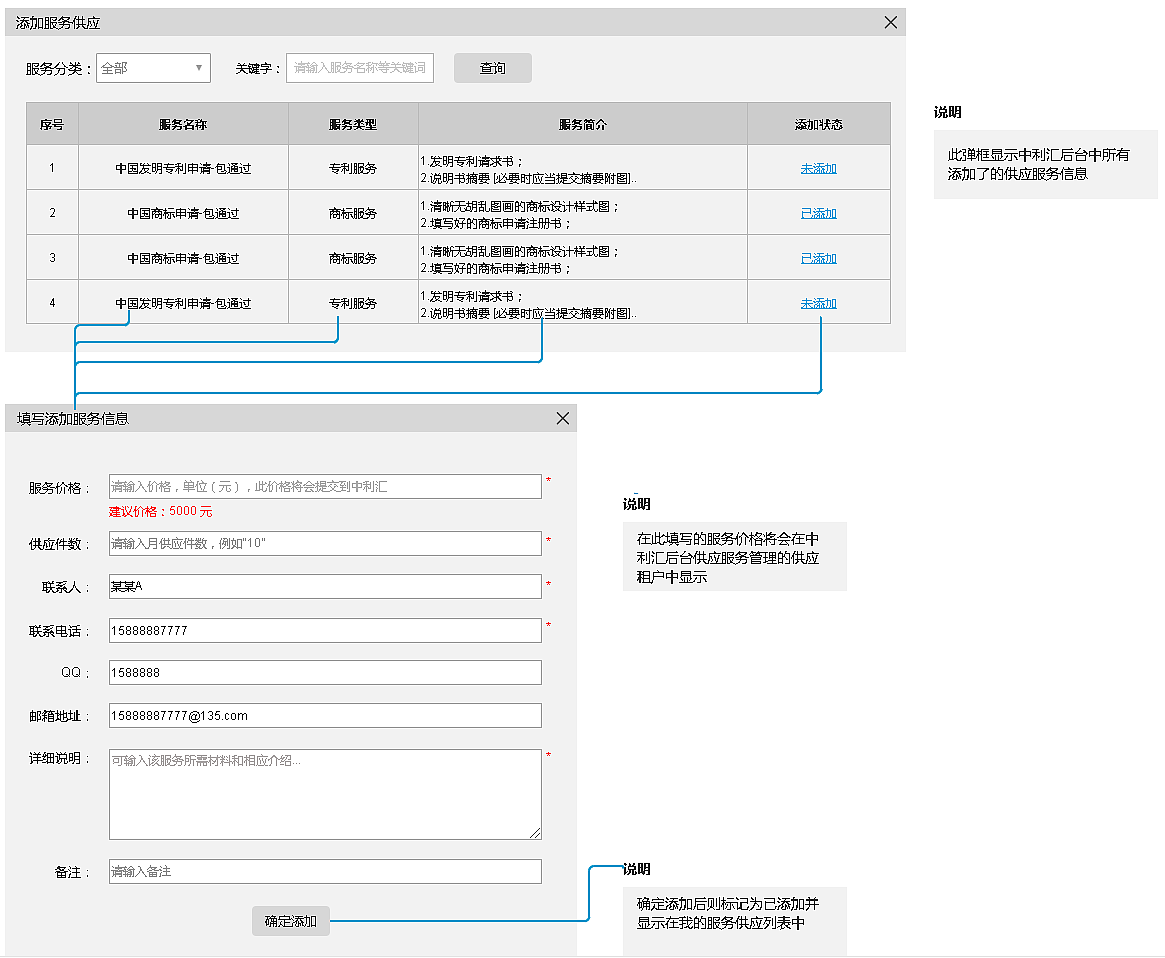Image resolution: width=1165 pixels, height=958 pixels.
Task: Close the 添加服务供应 dialog
Action: [x=890, y=22]
